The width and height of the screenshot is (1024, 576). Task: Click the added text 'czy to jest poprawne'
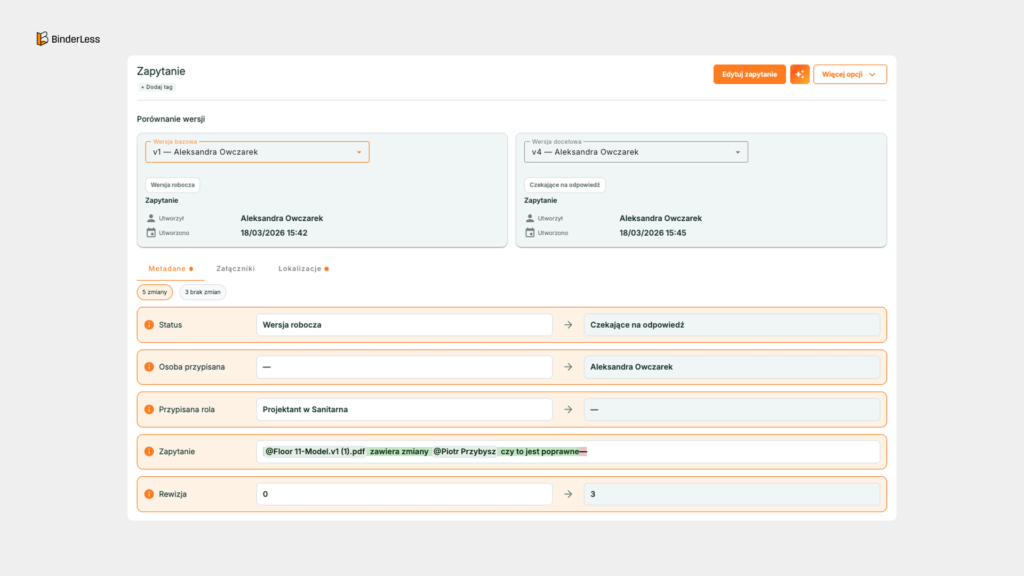(x=539, y=451)
